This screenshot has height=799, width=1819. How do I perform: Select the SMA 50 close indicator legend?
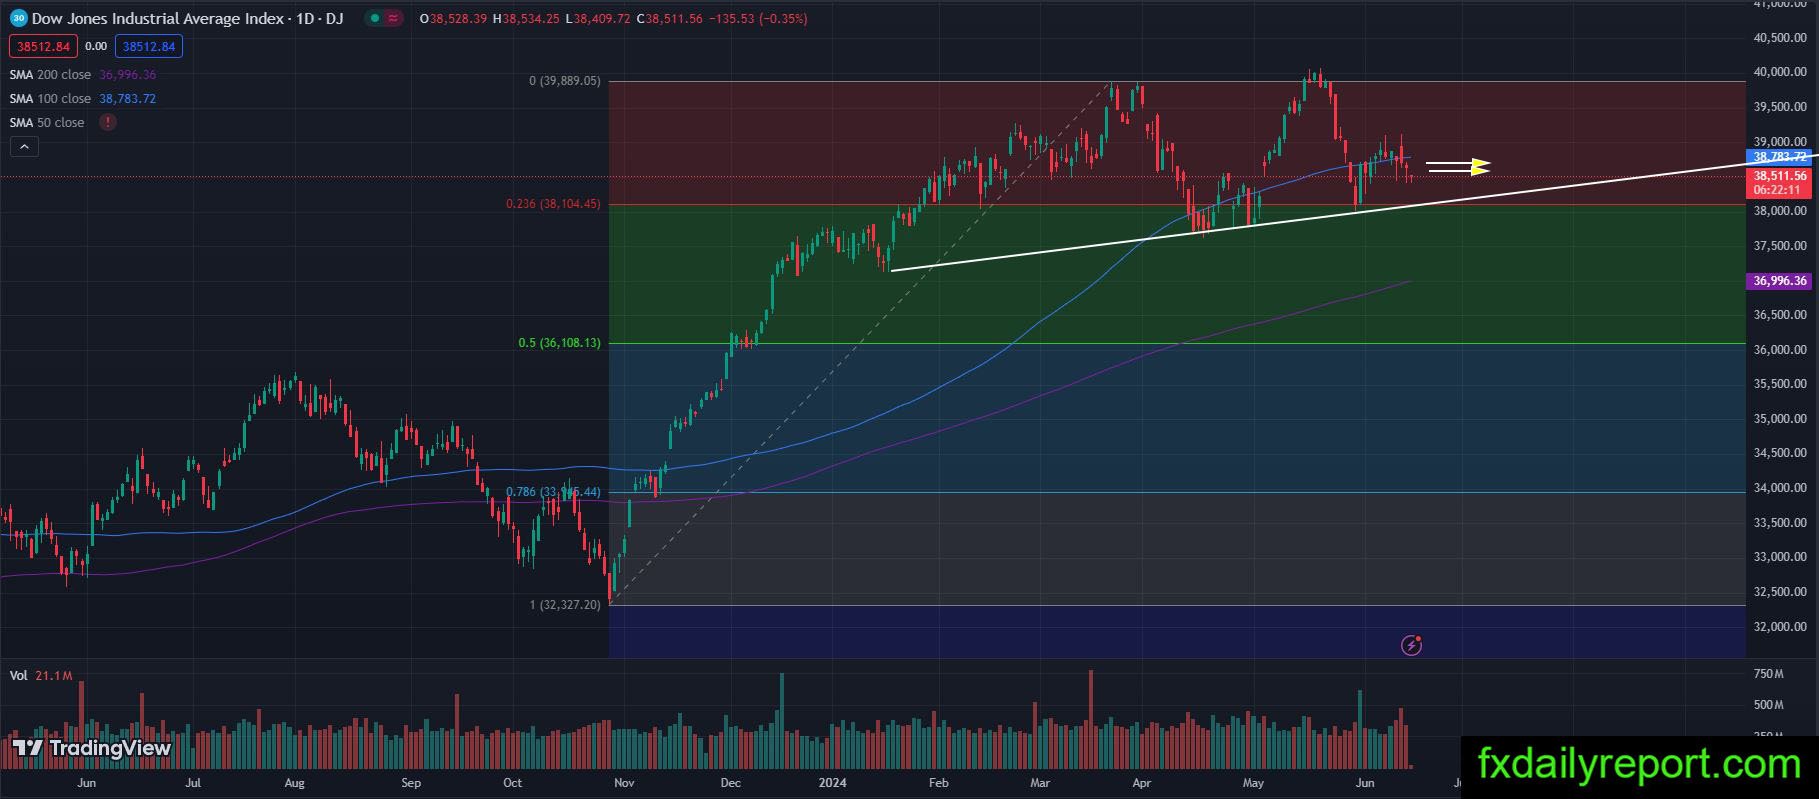click(x=47, y=123)
